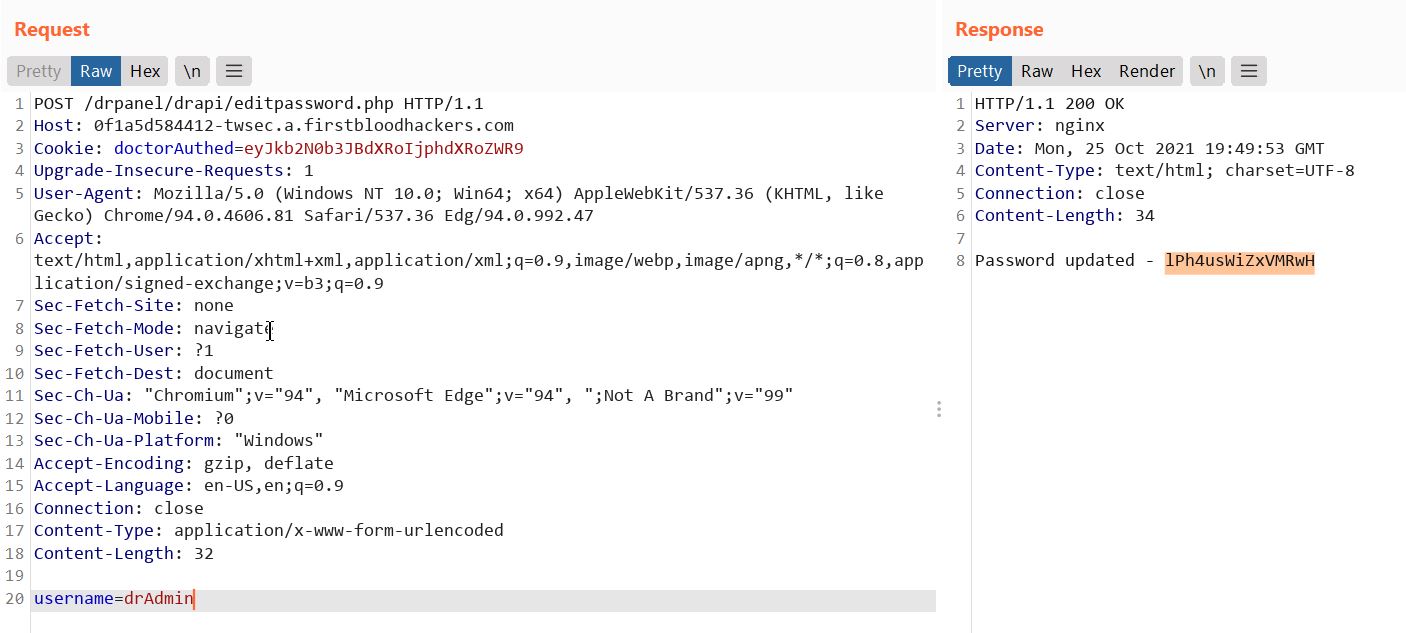Click the Accept-Language header line
The height and width of the screenshot is (633, 1406).
[x=189, y=486]
